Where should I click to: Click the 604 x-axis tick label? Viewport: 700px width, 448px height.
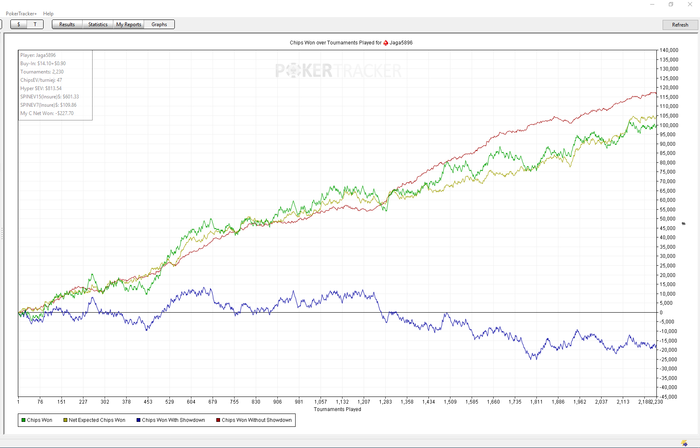tap(191, 402)
